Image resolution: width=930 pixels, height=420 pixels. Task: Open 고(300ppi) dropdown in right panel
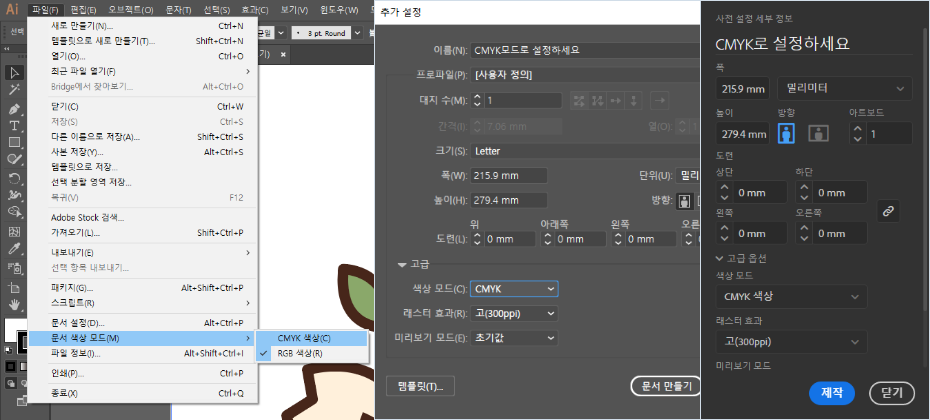[x=791, y=342]
